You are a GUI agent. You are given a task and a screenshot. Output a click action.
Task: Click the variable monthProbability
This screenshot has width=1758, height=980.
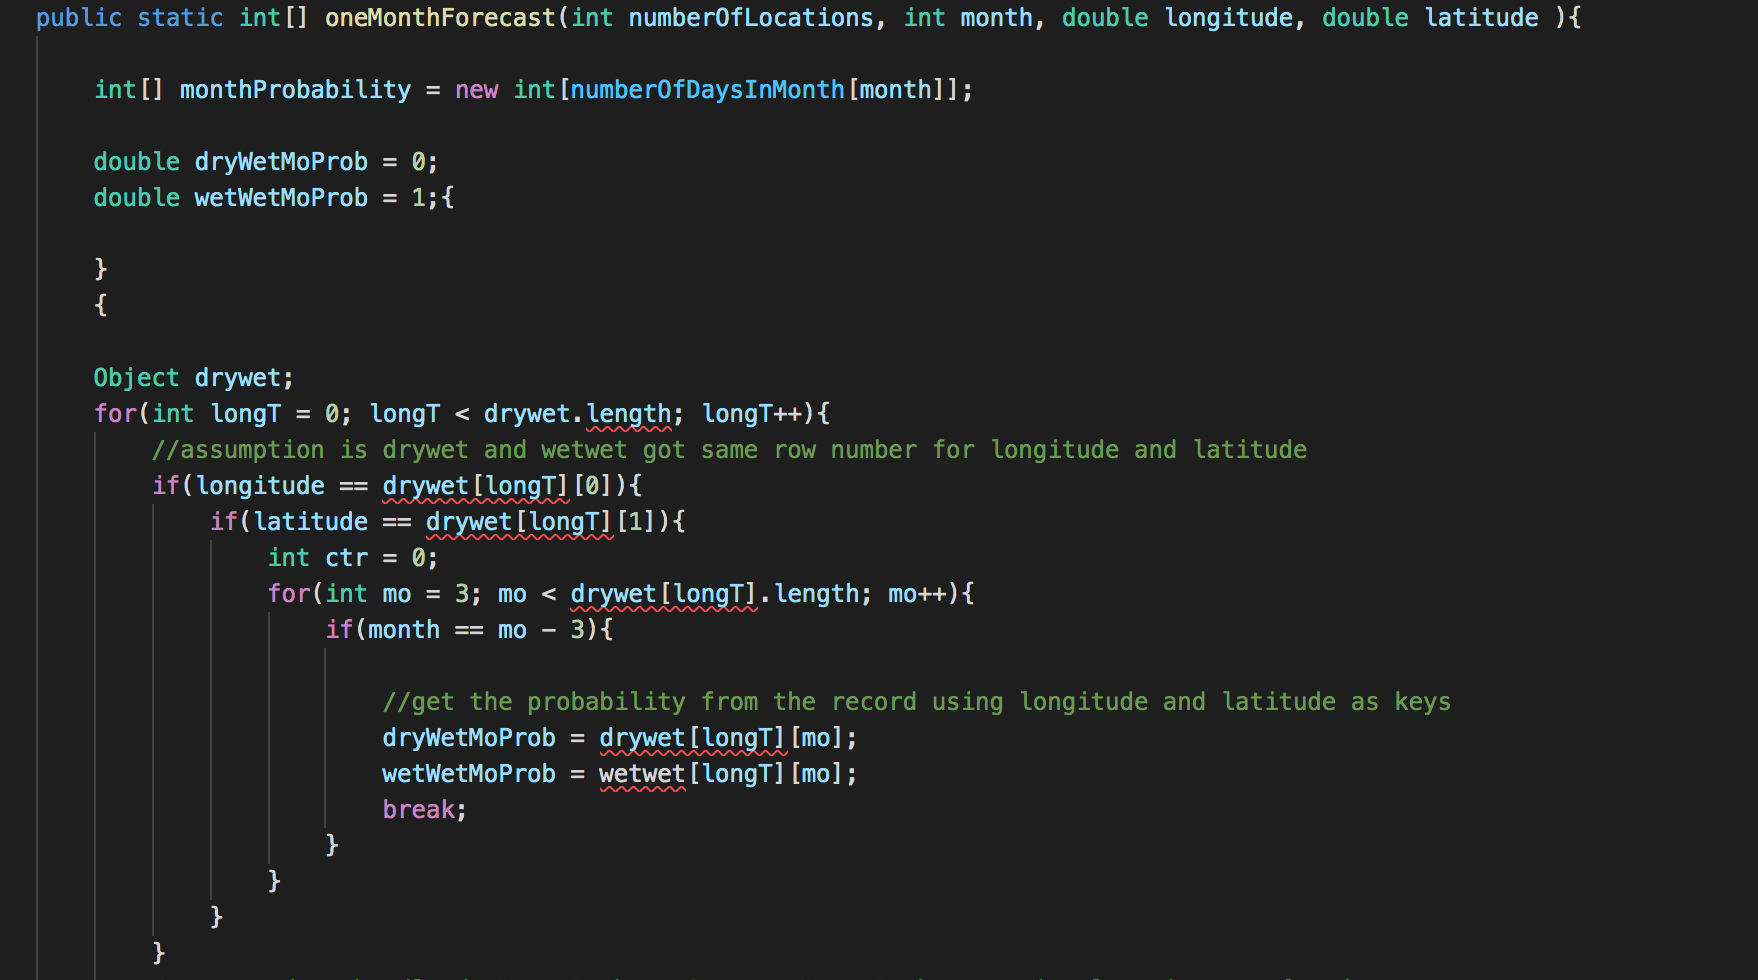pos(294,89)
